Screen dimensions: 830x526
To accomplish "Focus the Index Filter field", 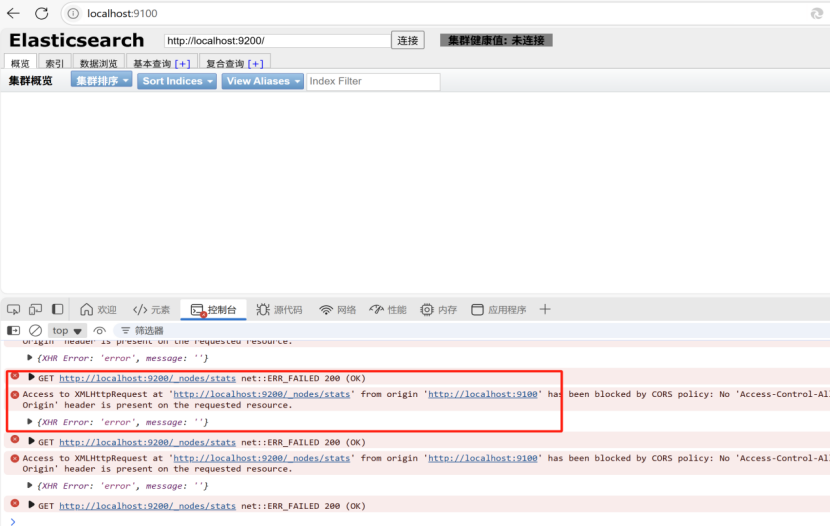I will 373,81.
